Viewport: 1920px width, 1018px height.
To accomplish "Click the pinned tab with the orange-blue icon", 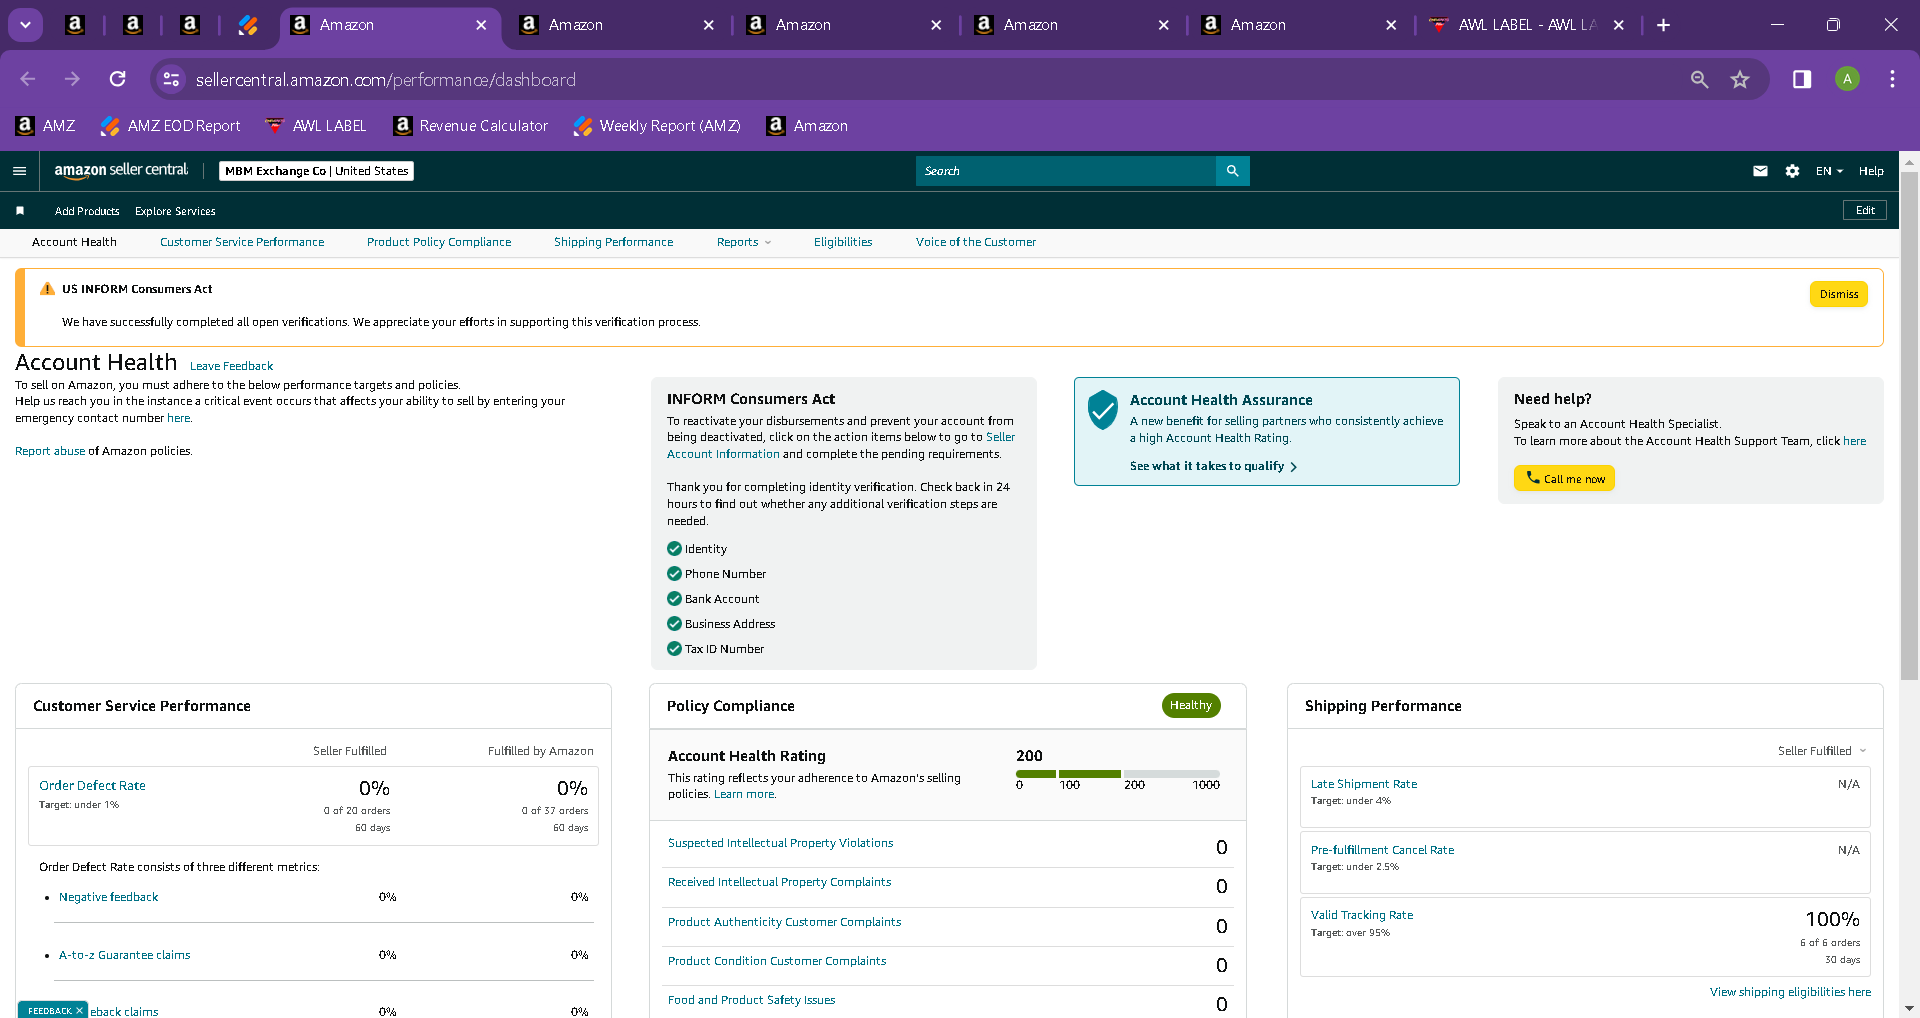I will pos(248,25).
